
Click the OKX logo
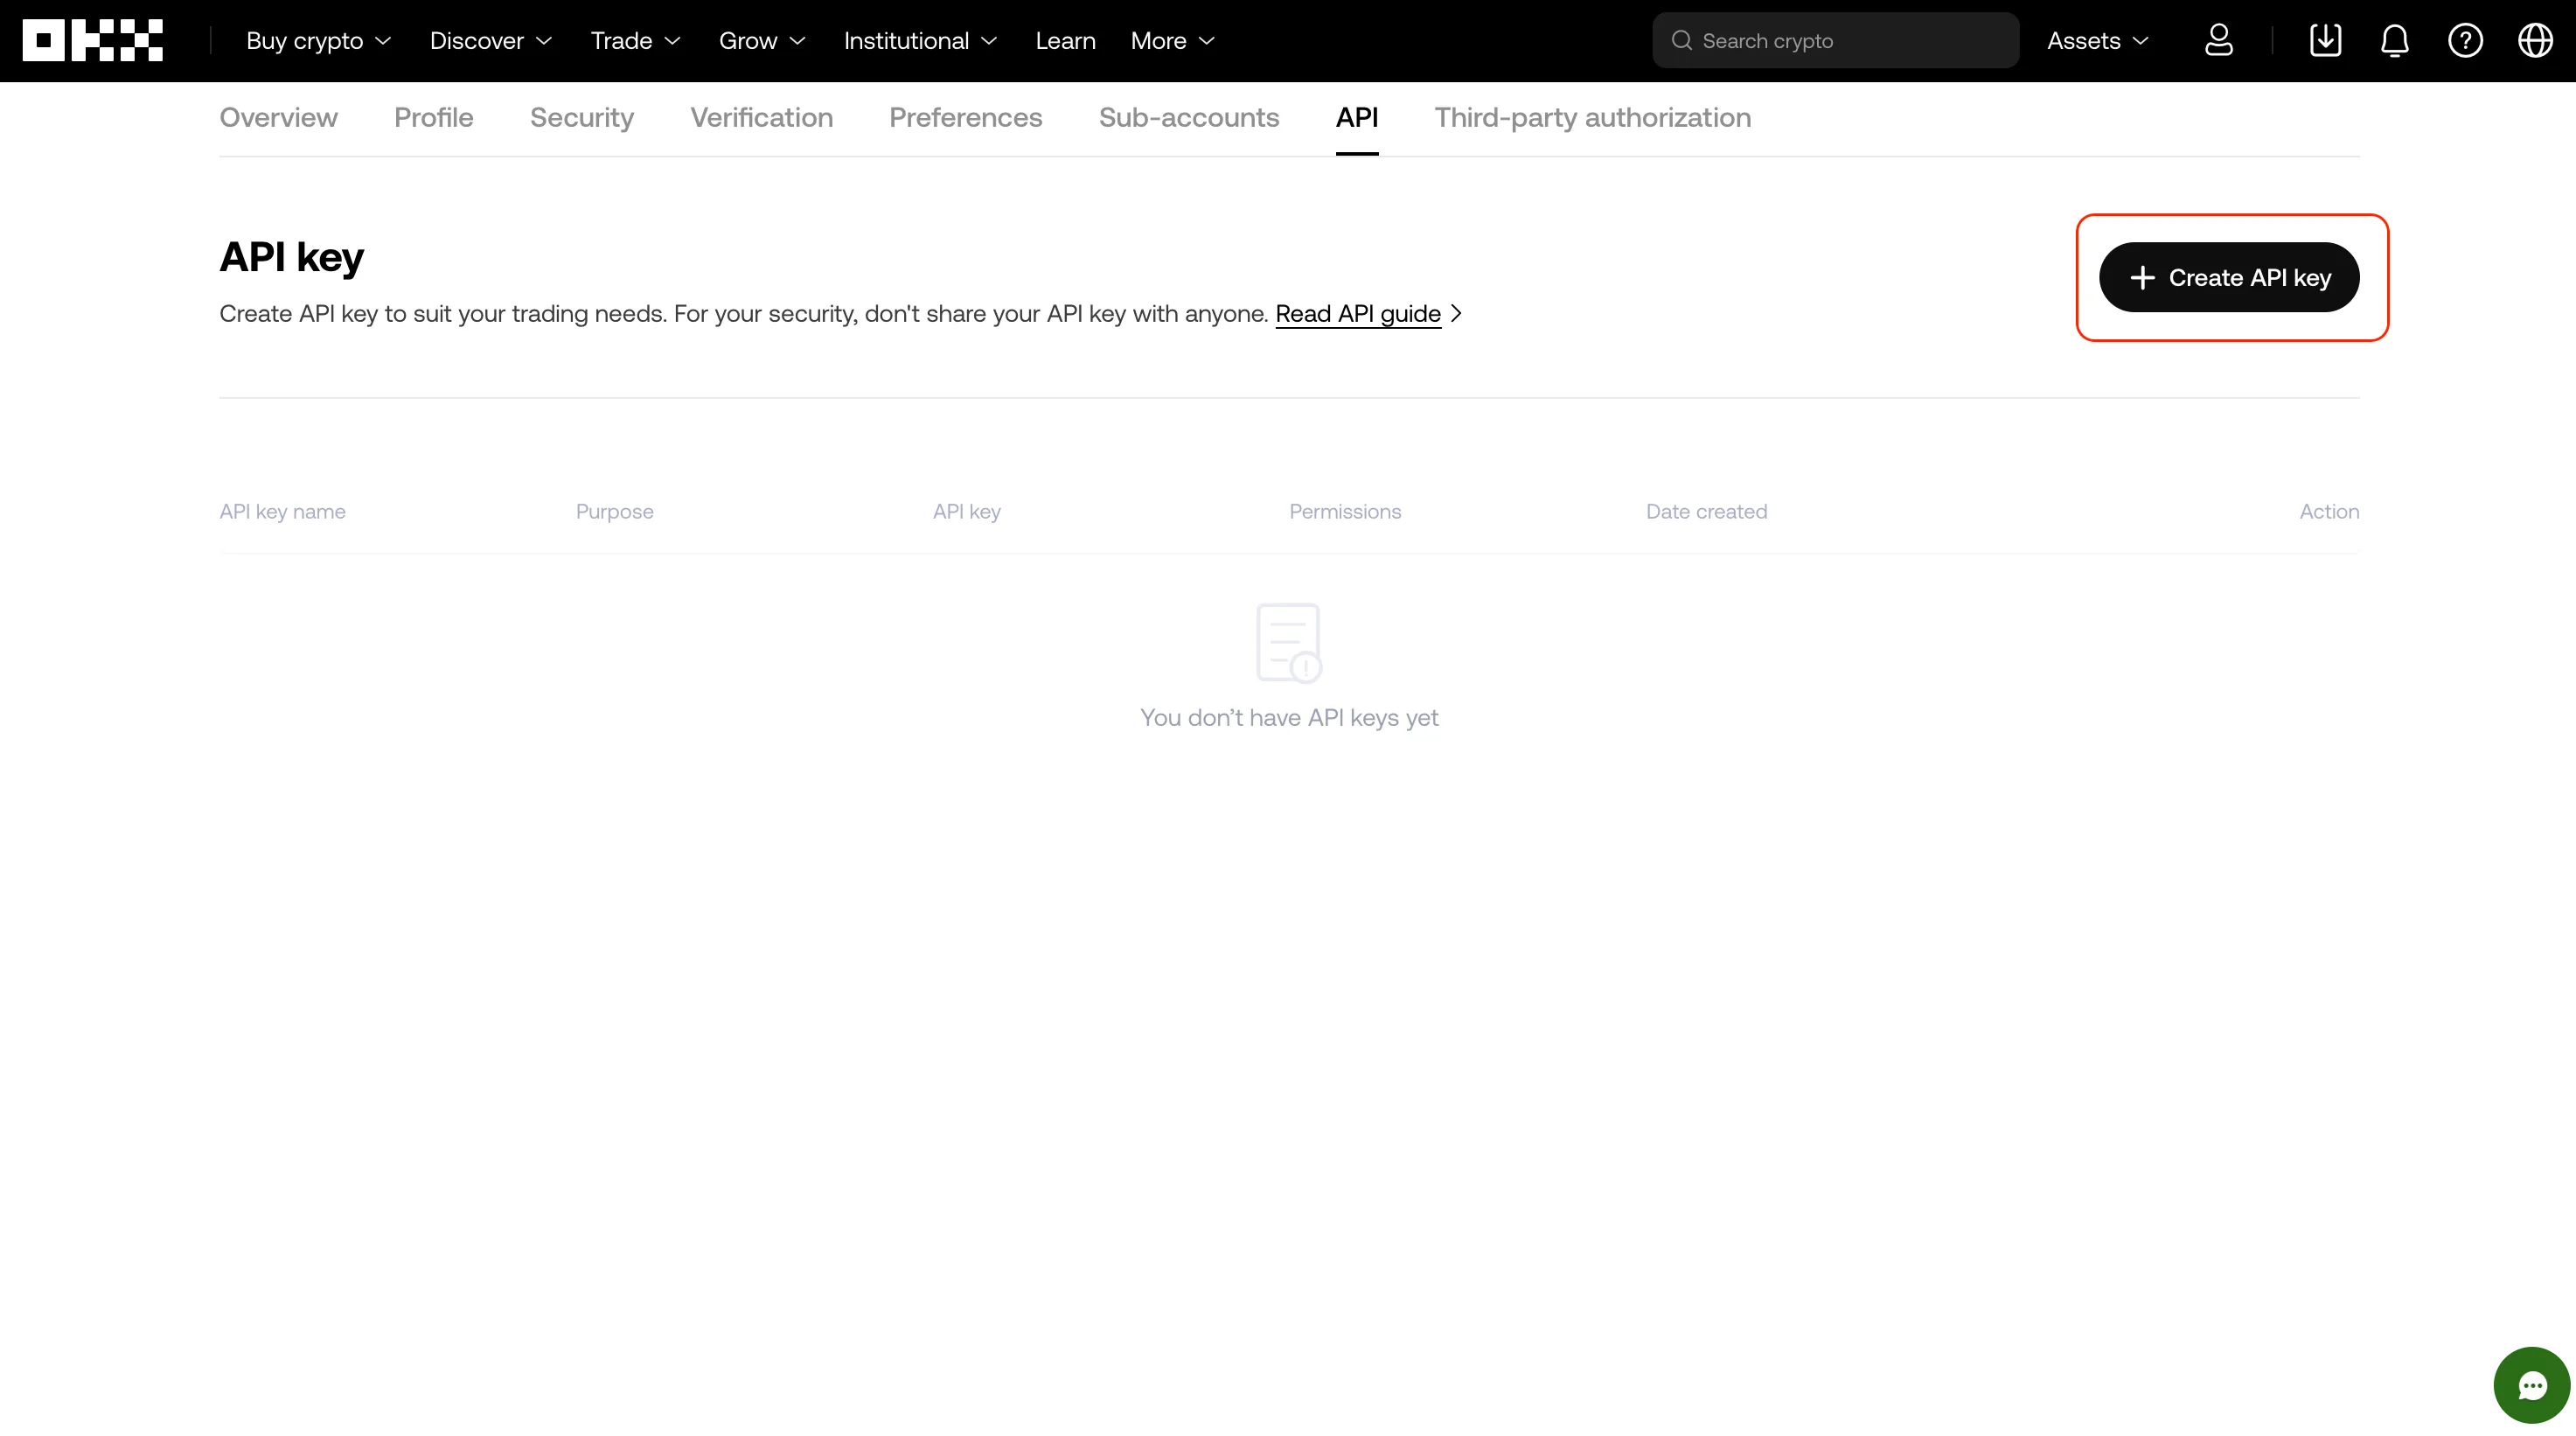click(x=92, y=40)
